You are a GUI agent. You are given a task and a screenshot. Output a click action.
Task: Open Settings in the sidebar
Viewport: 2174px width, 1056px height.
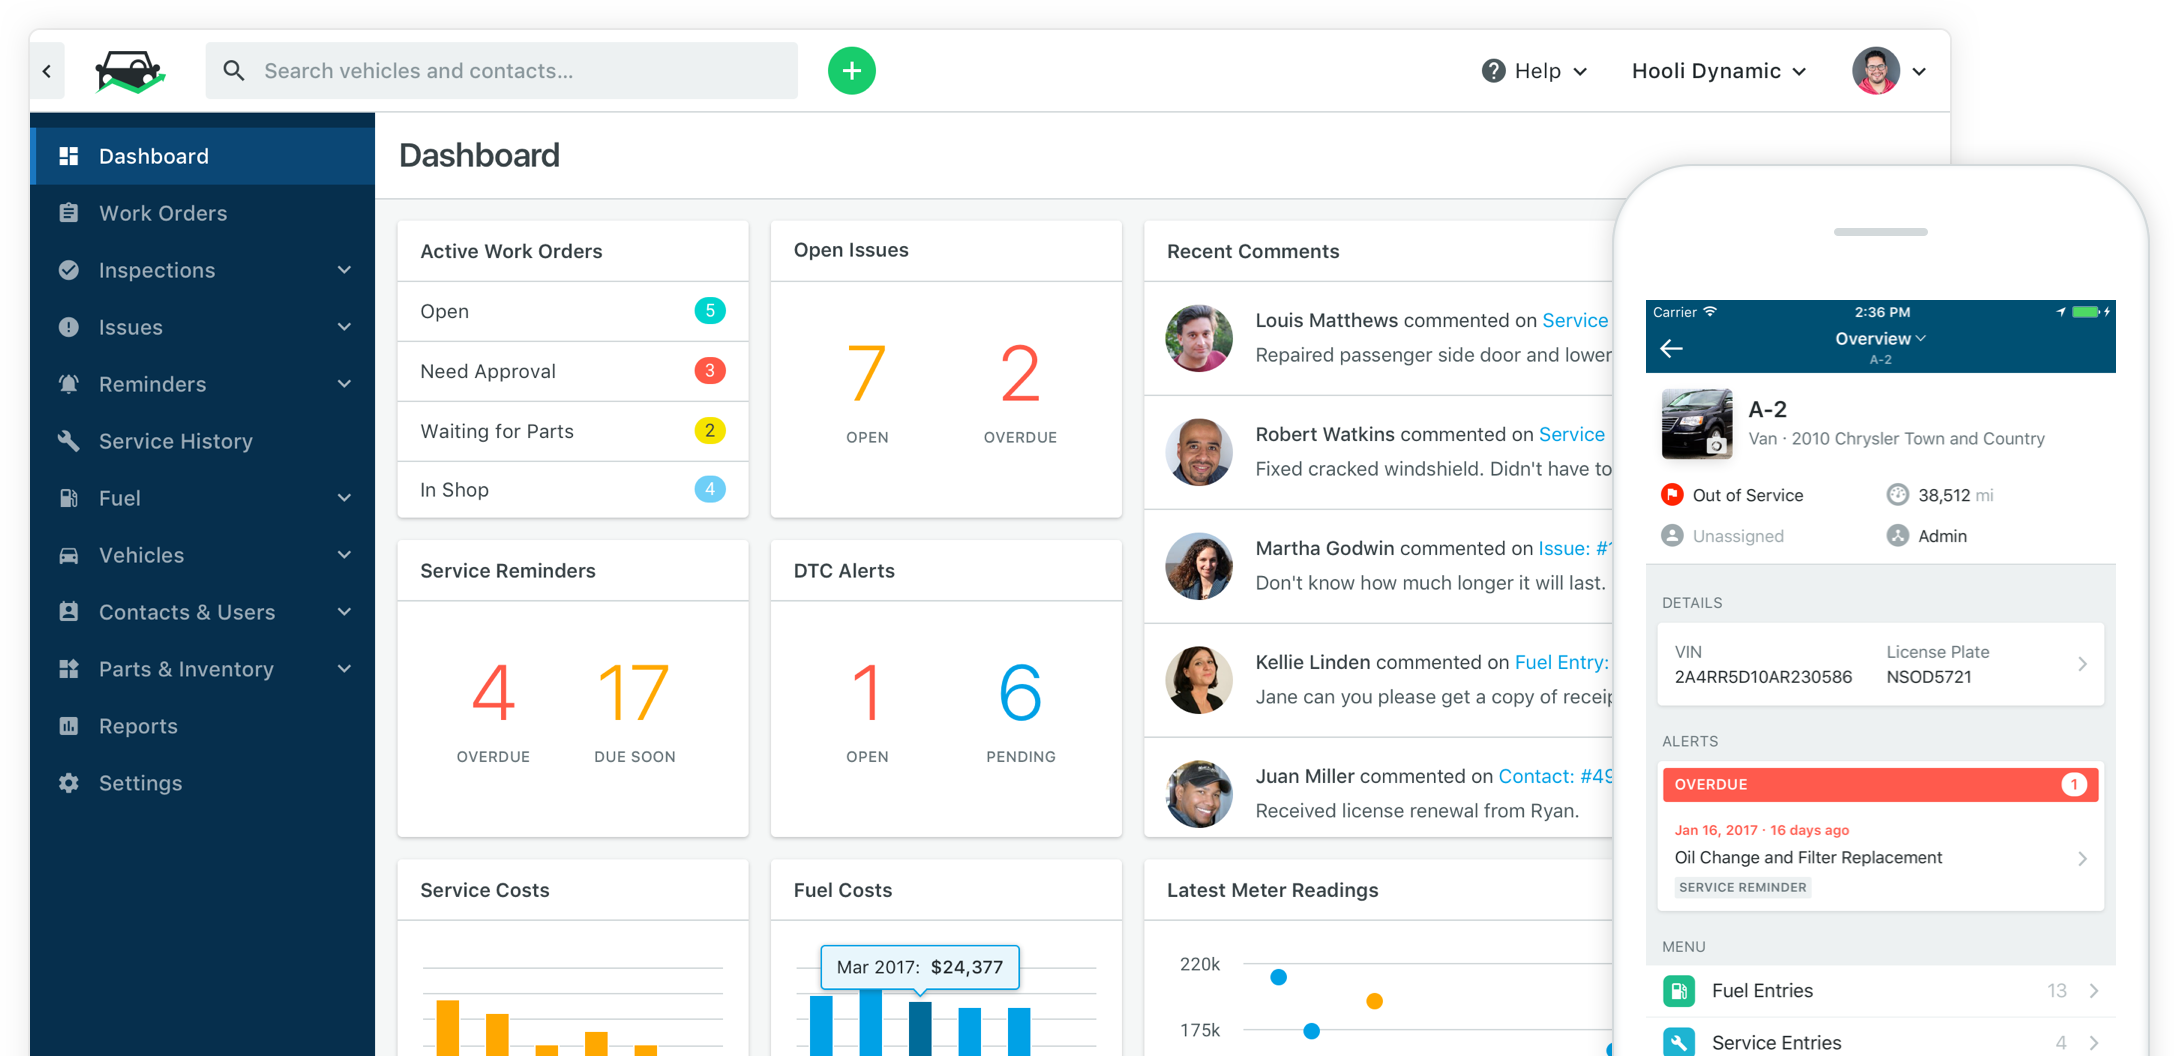coord(203,783)
